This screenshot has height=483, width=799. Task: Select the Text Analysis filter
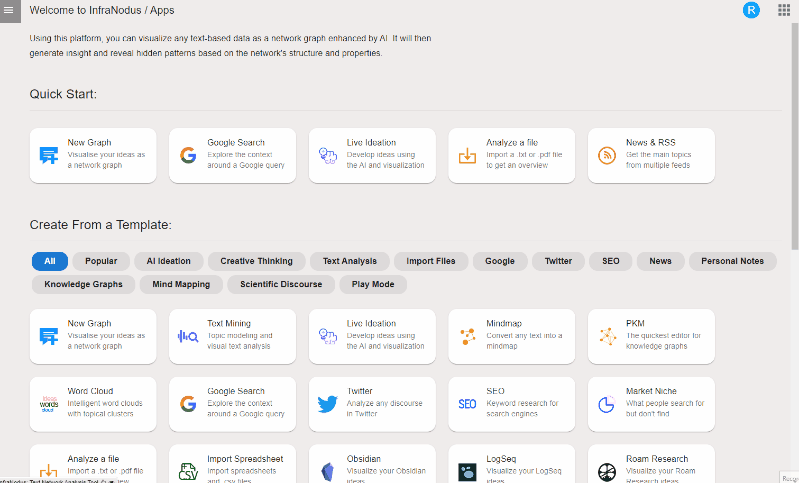point(350,261)
